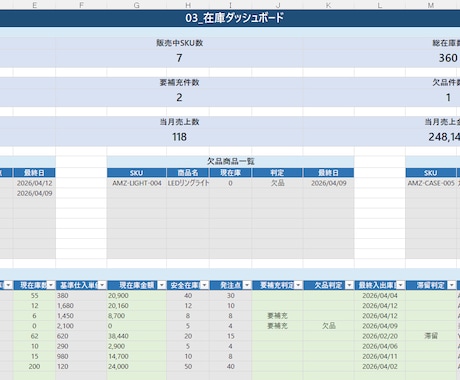
Task: Select the 現在庫金額 cell 20,900
Action: pyautogui.click(x=137, y=296)
